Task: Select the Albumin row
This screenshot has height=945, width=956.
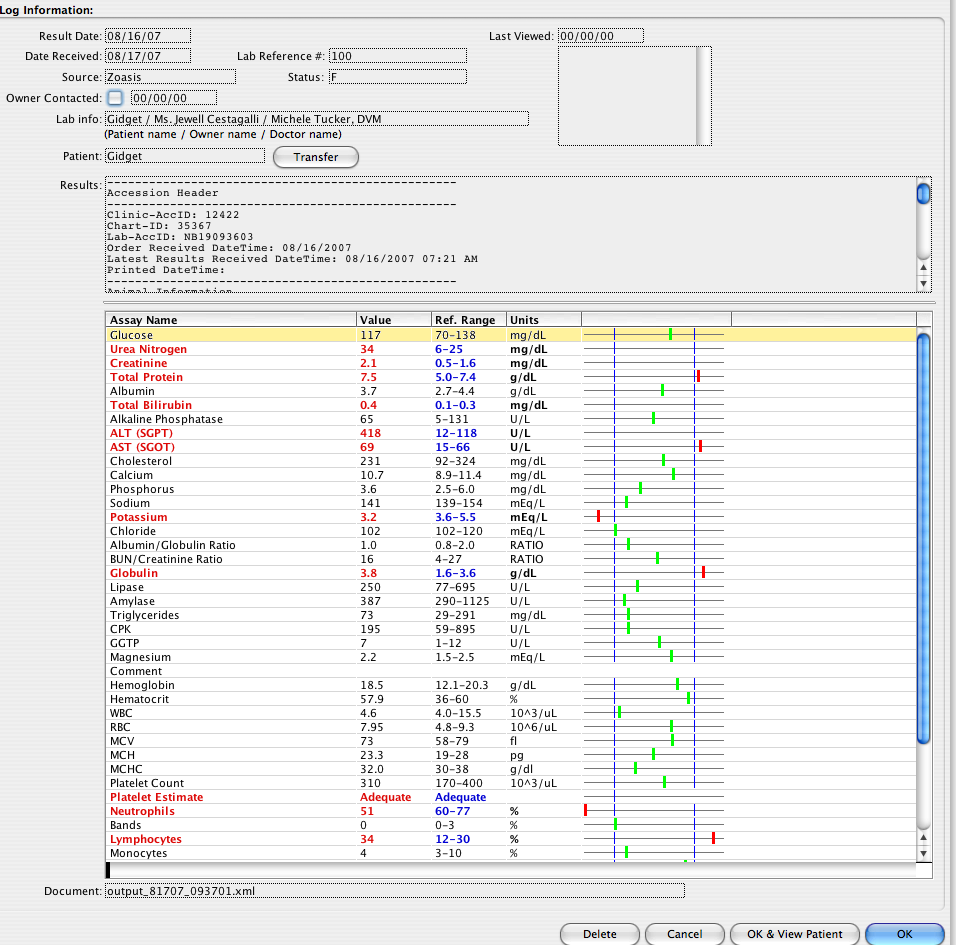Action: click(511, 391)
